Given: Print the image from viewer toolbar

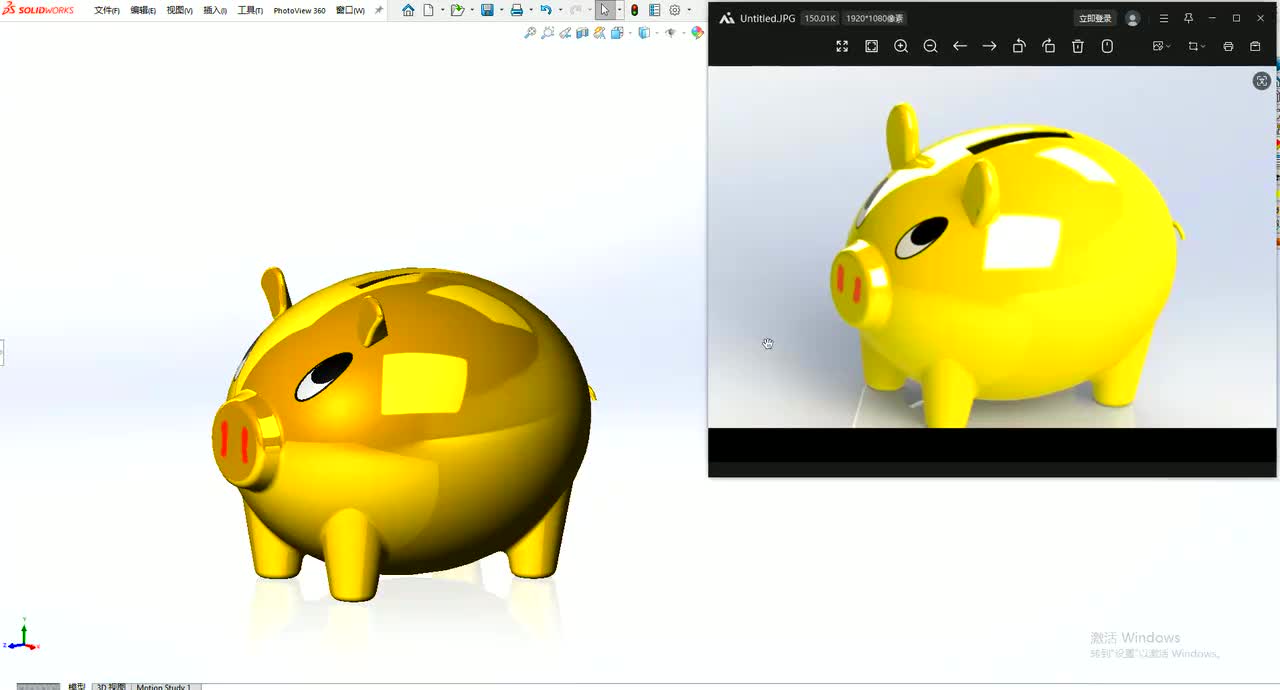Looking at the screenshot, I should click(x=1228, y=46).
